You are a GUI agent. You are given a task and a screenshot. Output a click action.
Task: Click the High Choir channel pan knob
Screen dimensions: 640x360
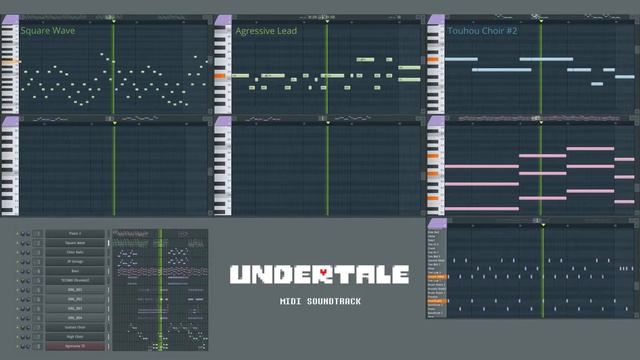tap(22, 337)
